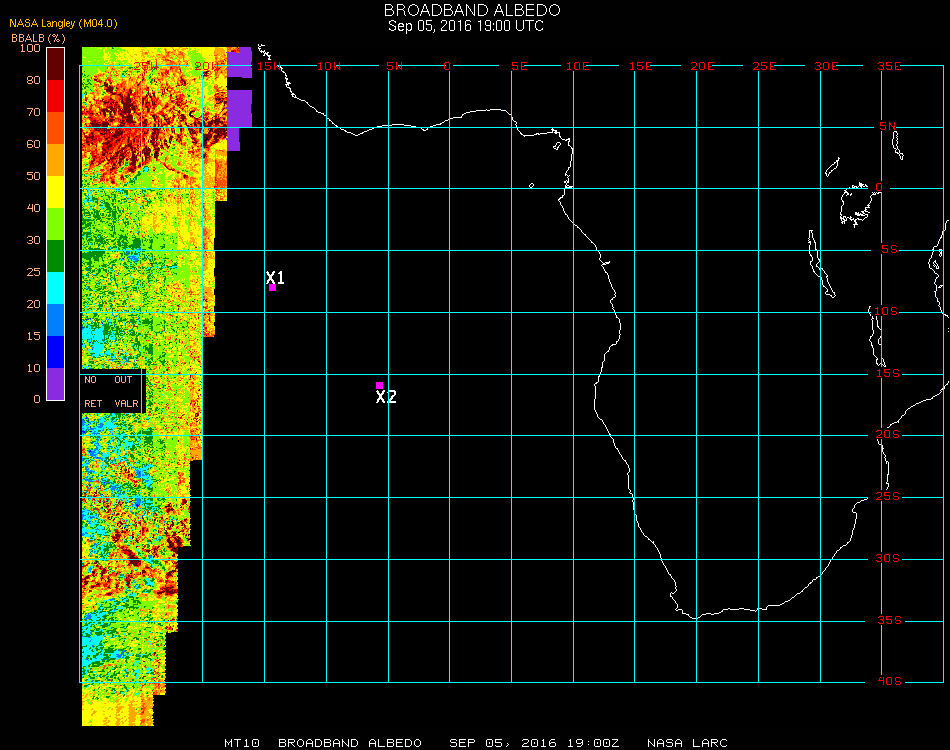Screen dimensions: 950x750
Task: Click the '10E' longitude label
Action: coord(577,66)
